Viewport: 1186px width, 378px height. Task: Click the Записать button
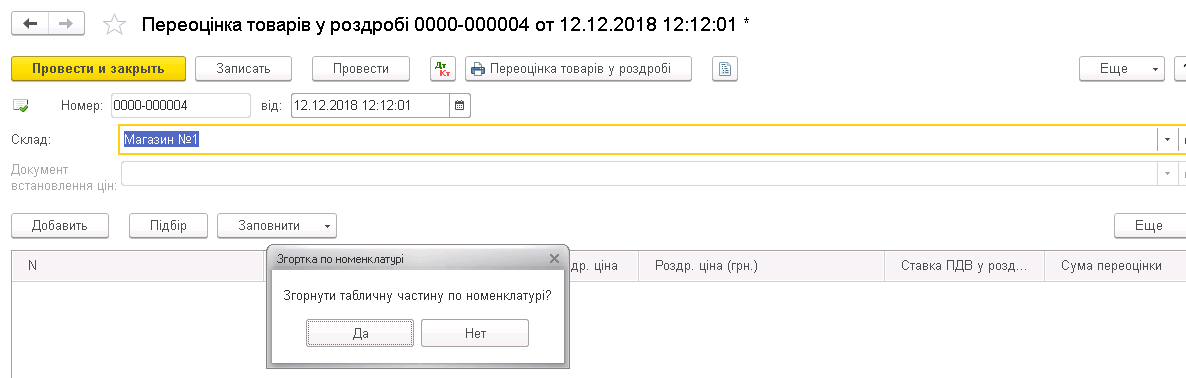click(244, 69)
